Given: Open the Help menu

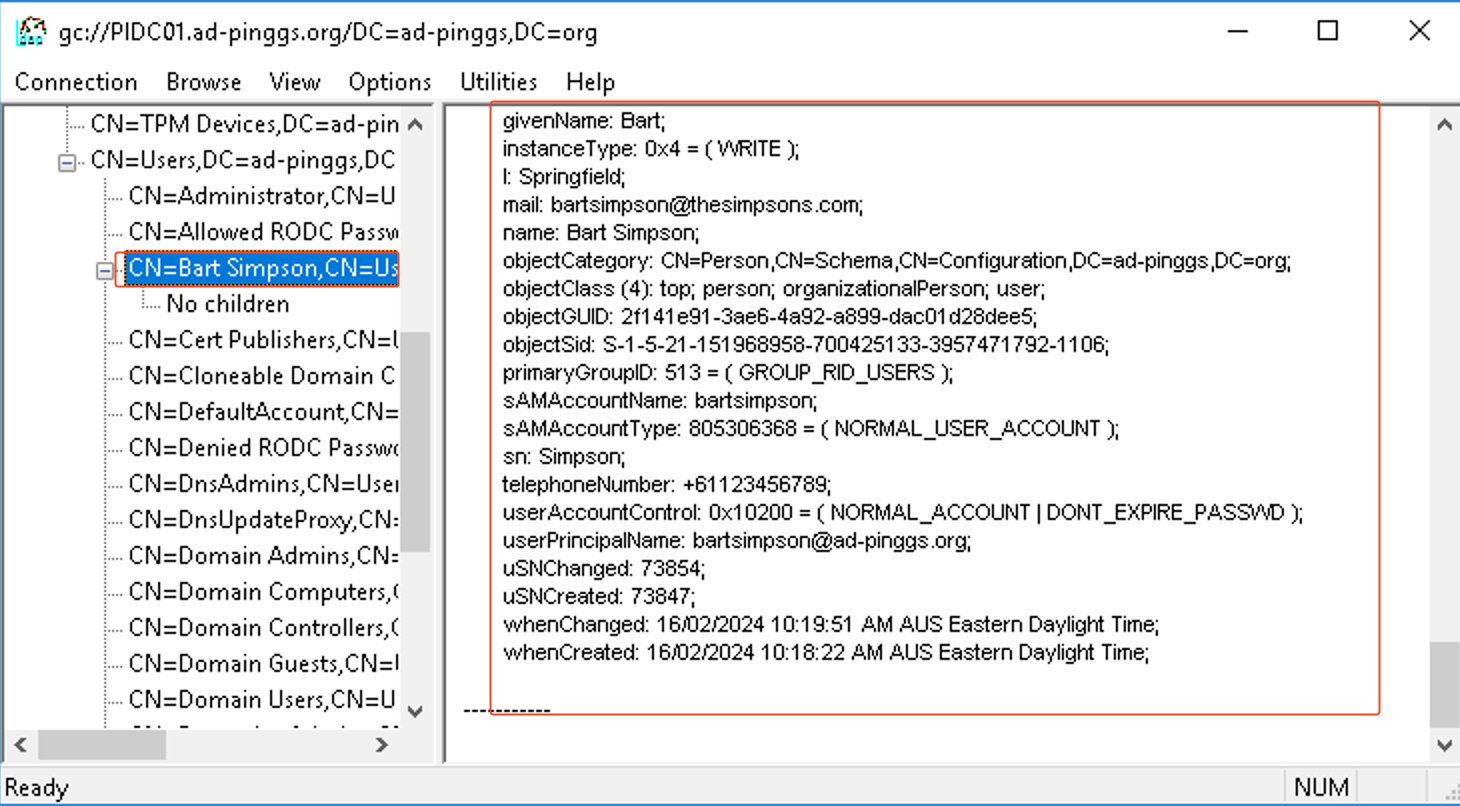Looking at the screenshot, I should coord(590,82).
